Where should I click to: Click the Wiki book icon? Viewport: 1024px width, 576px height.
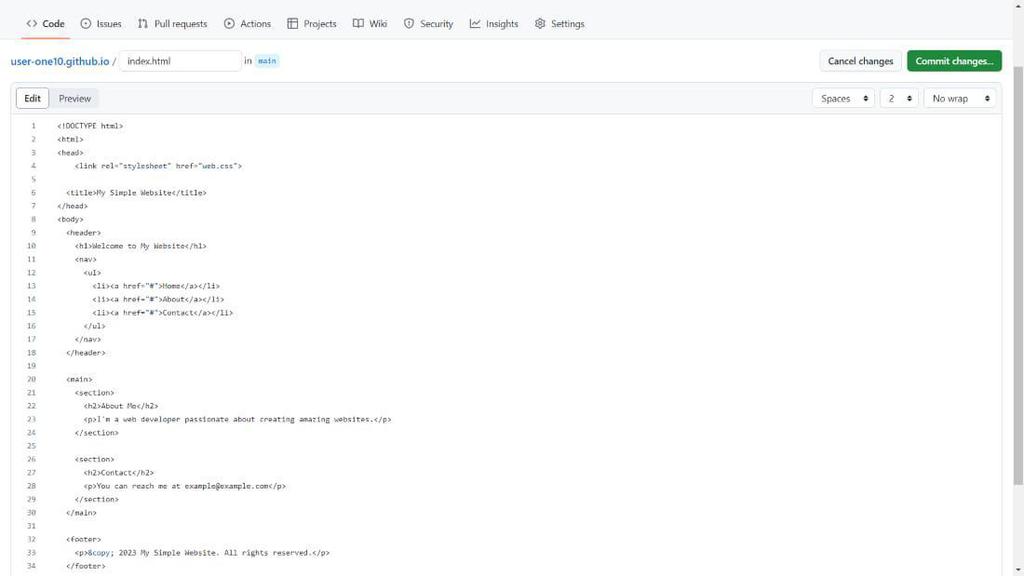(x=358, y=24)
